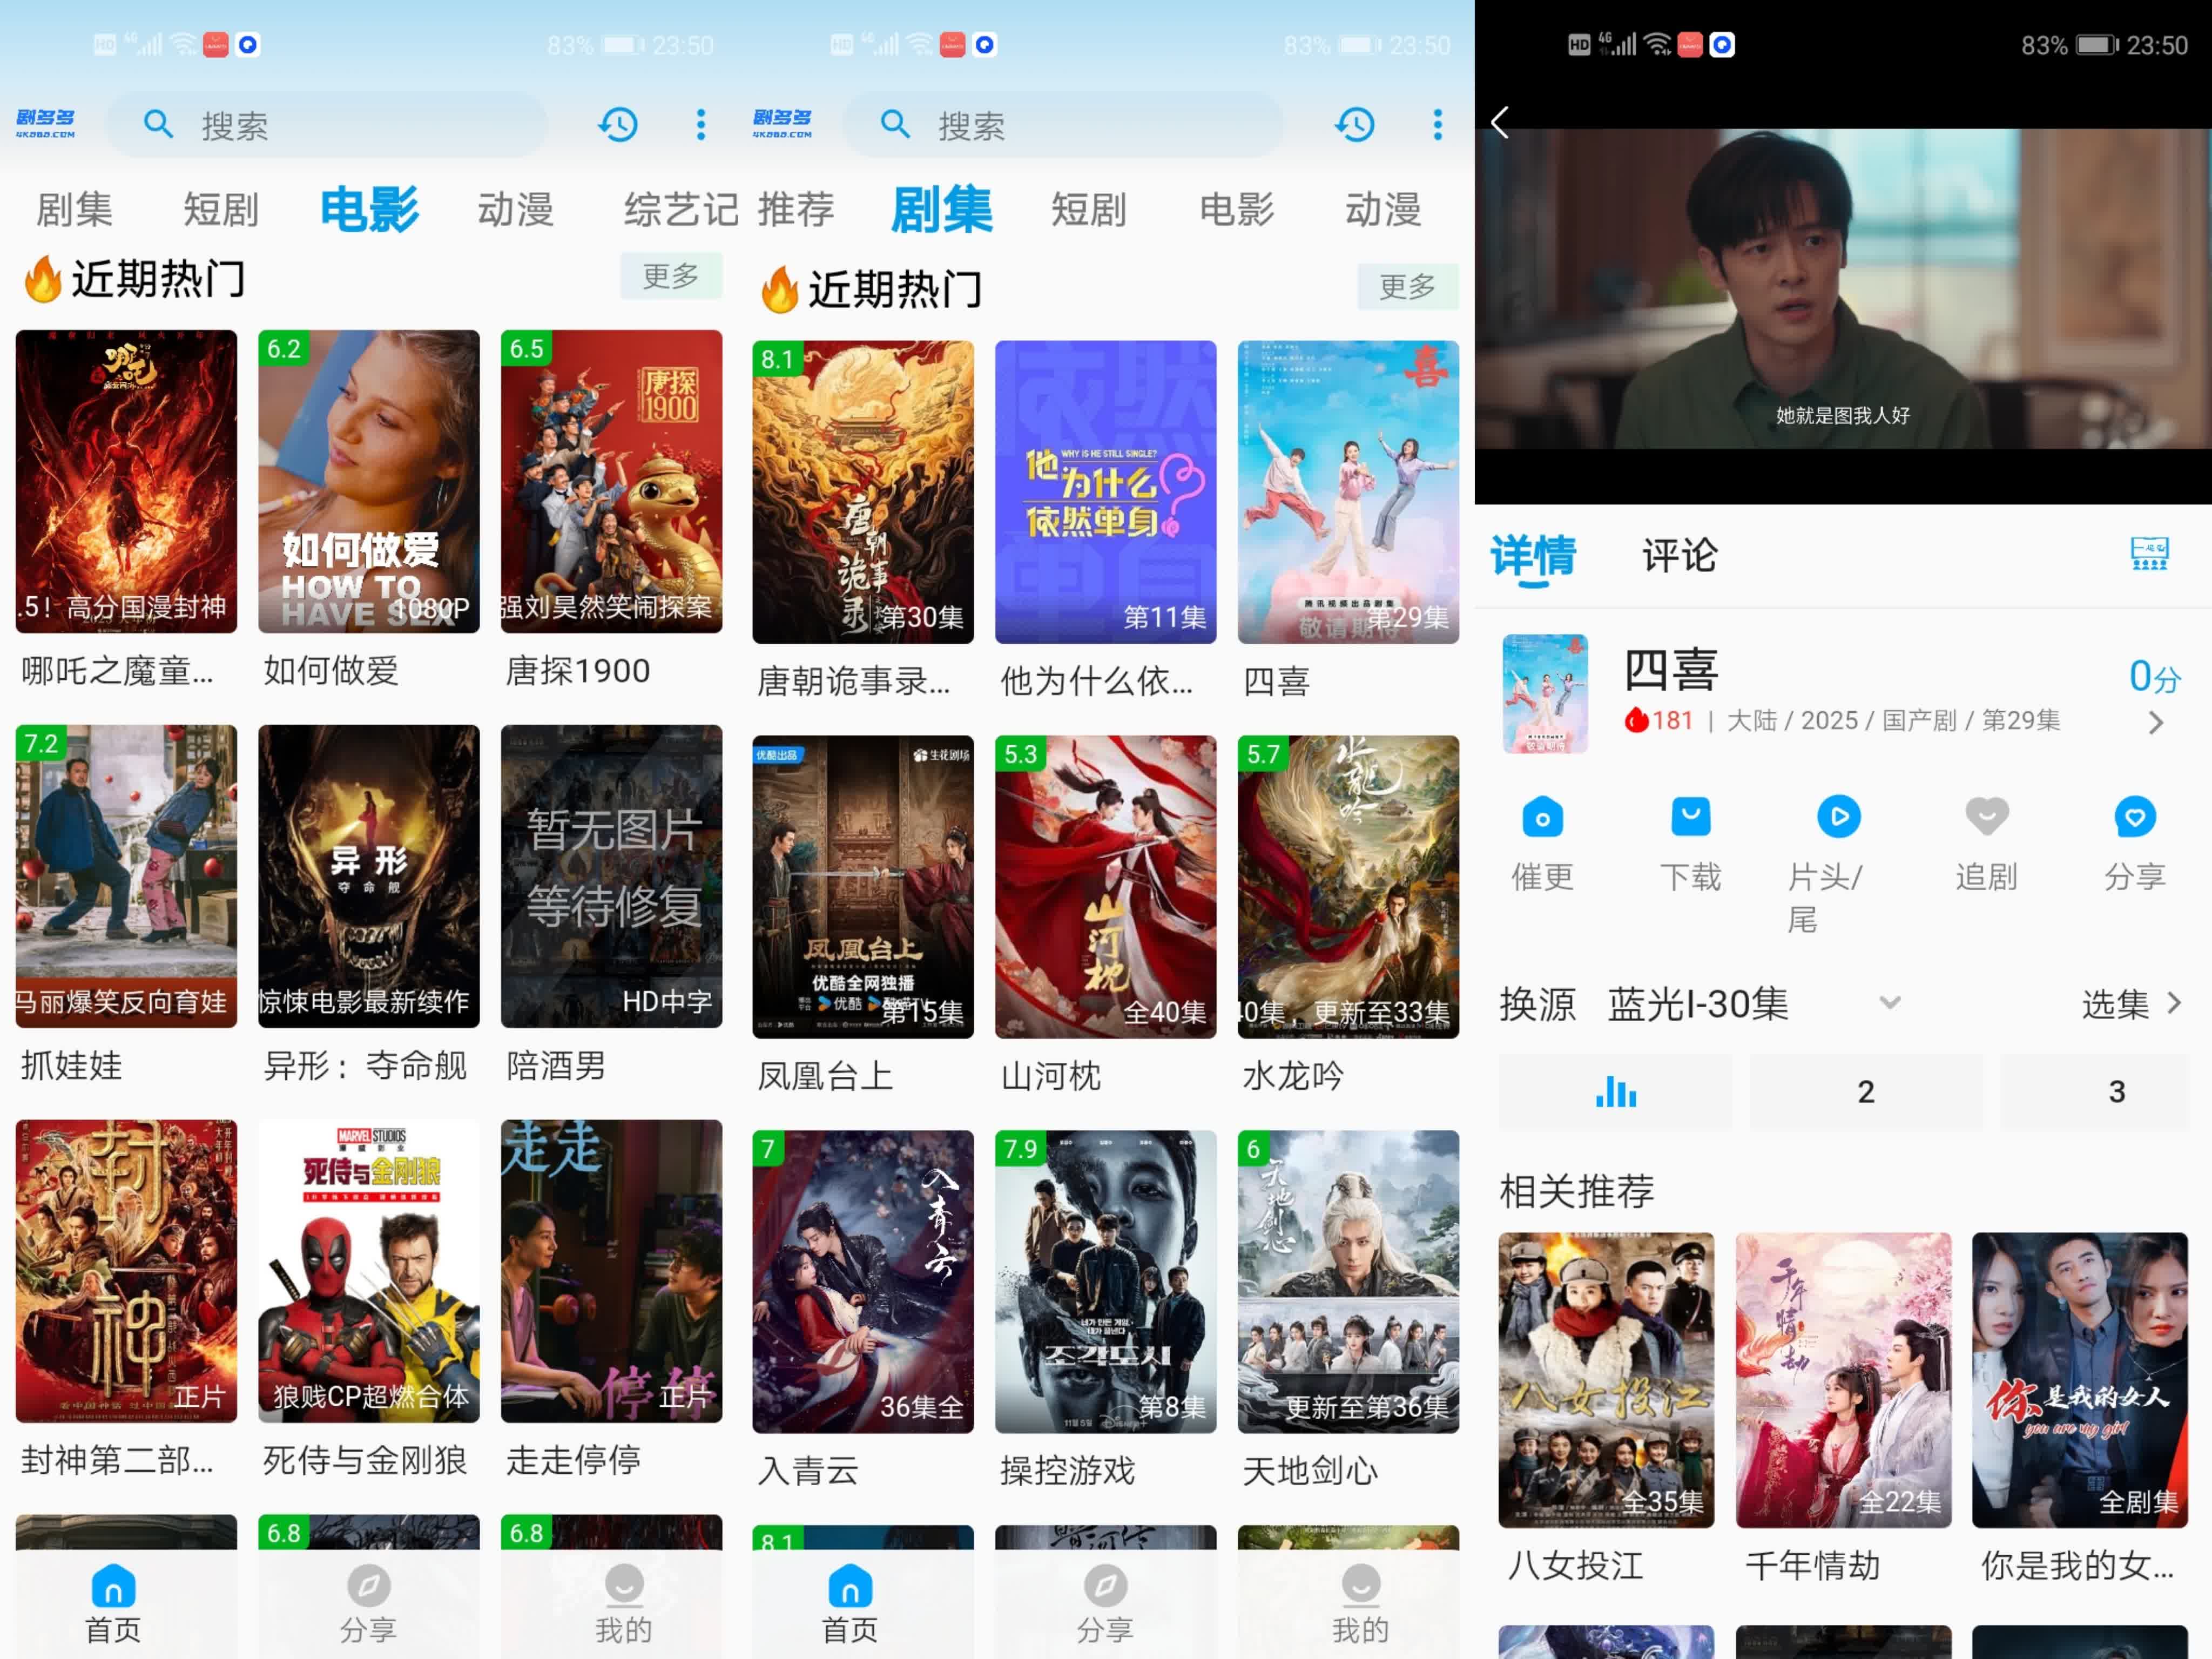Viewport: 2212px width, 1659px height.
Task: Tap 更多 next to 近期热门 in left panel
Action: click(670, 276)
